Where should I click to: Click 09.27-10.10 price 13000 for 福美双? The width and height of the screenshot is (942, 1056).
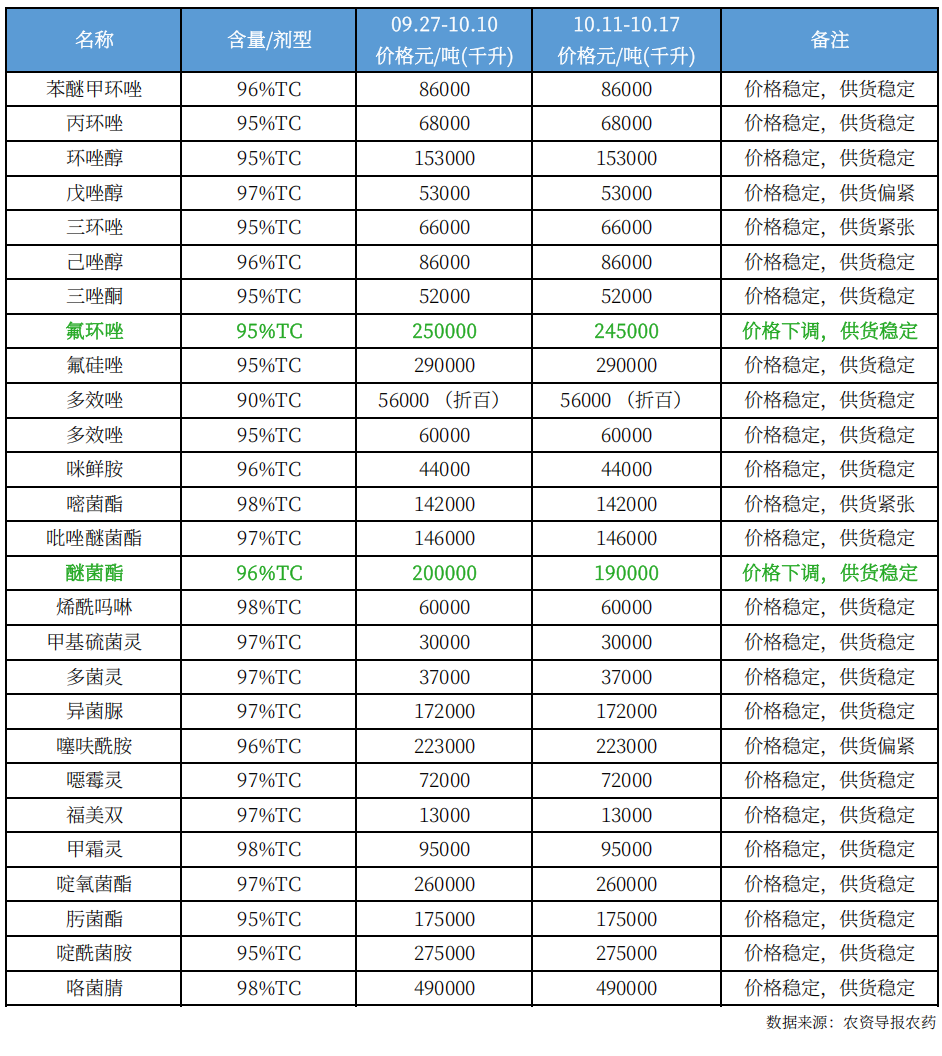click(x=444, y=815)
